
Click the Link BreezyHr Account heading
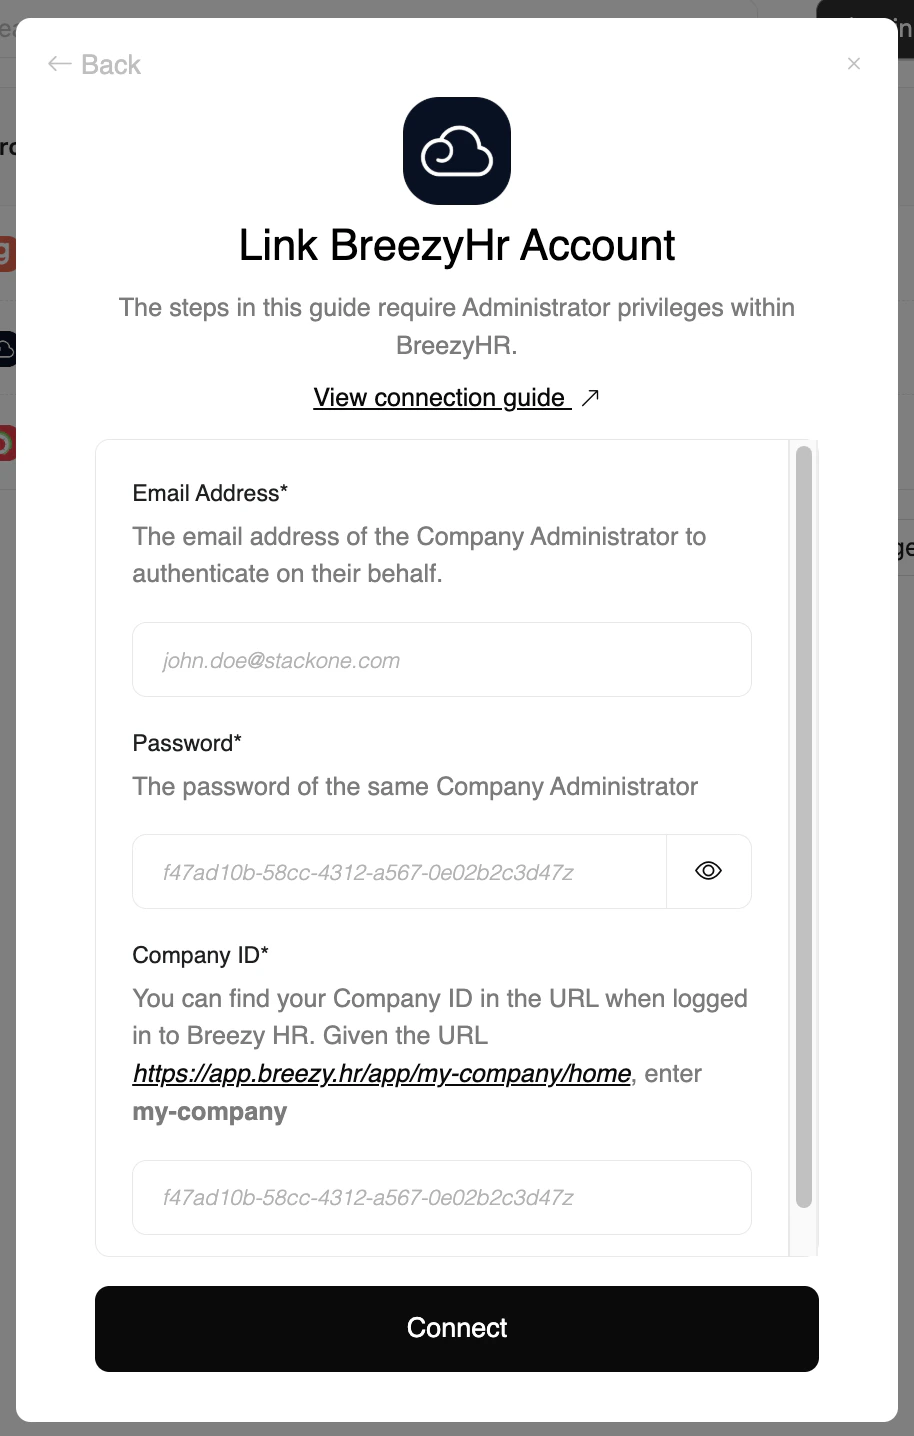click(x=456, y=245)
